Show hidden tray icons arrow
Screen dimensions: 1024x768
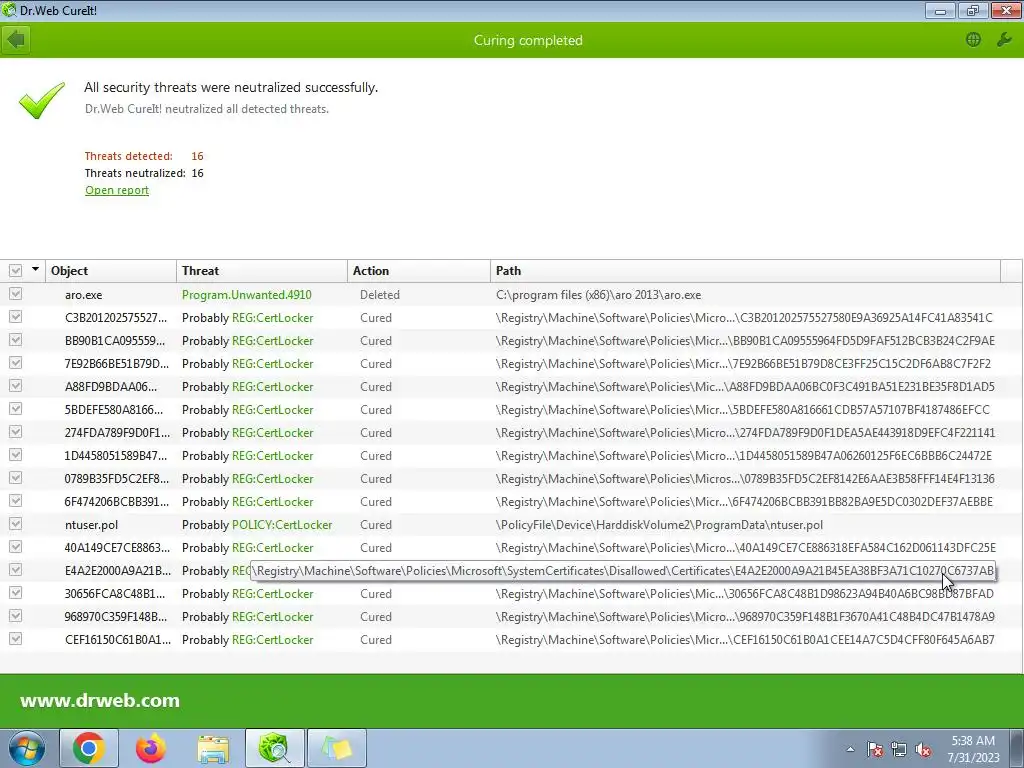pyautogui.click(x=850, y=749)
